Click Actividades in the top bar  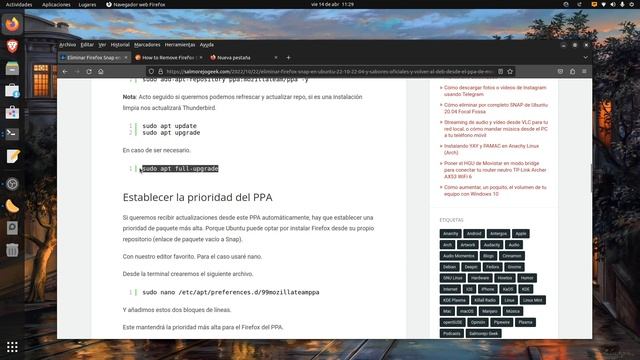click(19, 4)
